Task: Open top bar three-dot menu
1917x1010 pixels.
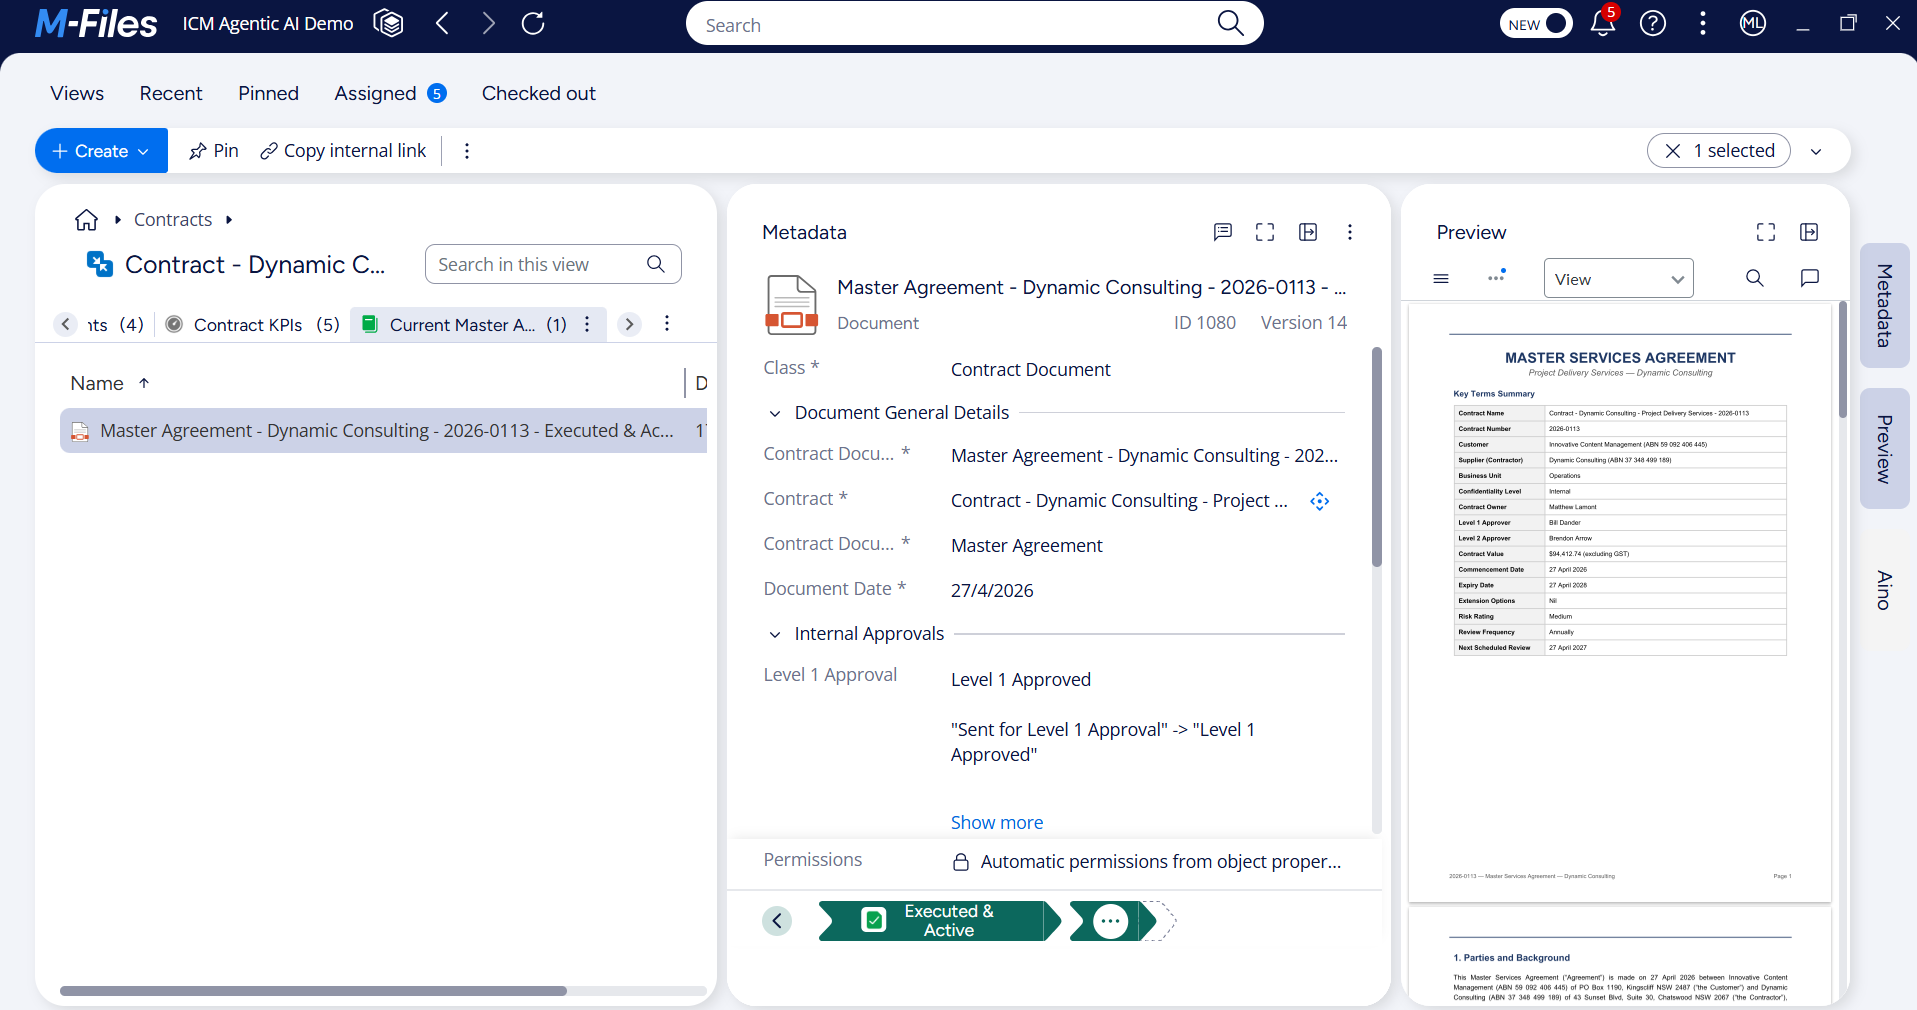Action: point(1703,23)
